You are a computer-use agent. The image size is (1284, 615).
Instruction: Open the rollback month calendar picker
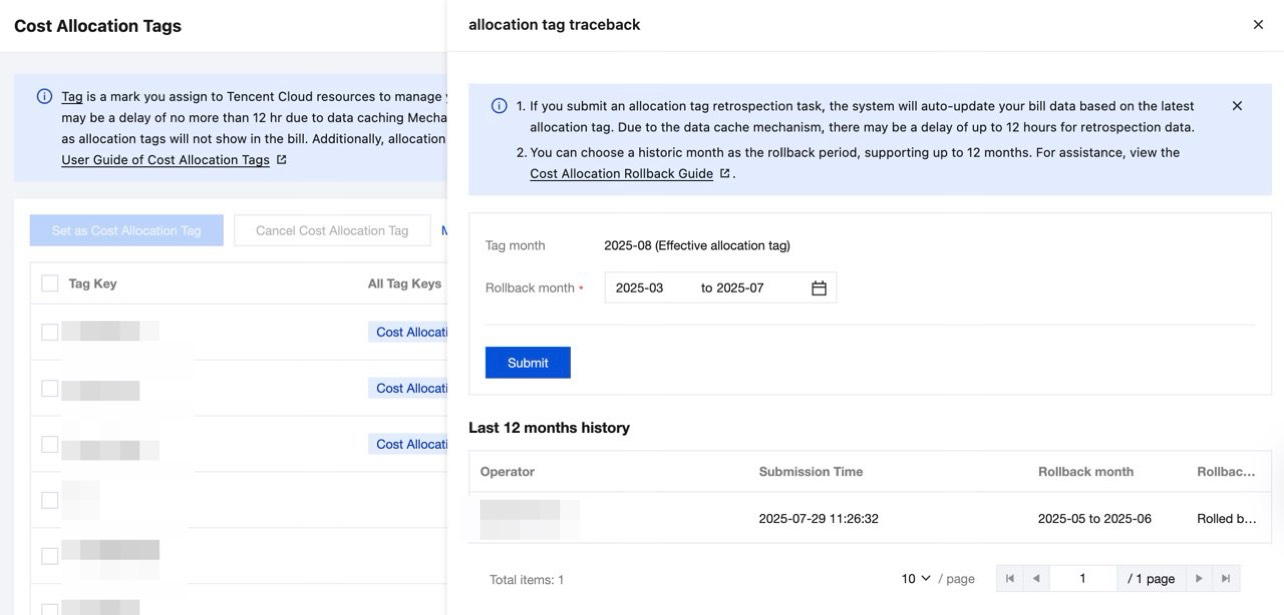[819, 288]
